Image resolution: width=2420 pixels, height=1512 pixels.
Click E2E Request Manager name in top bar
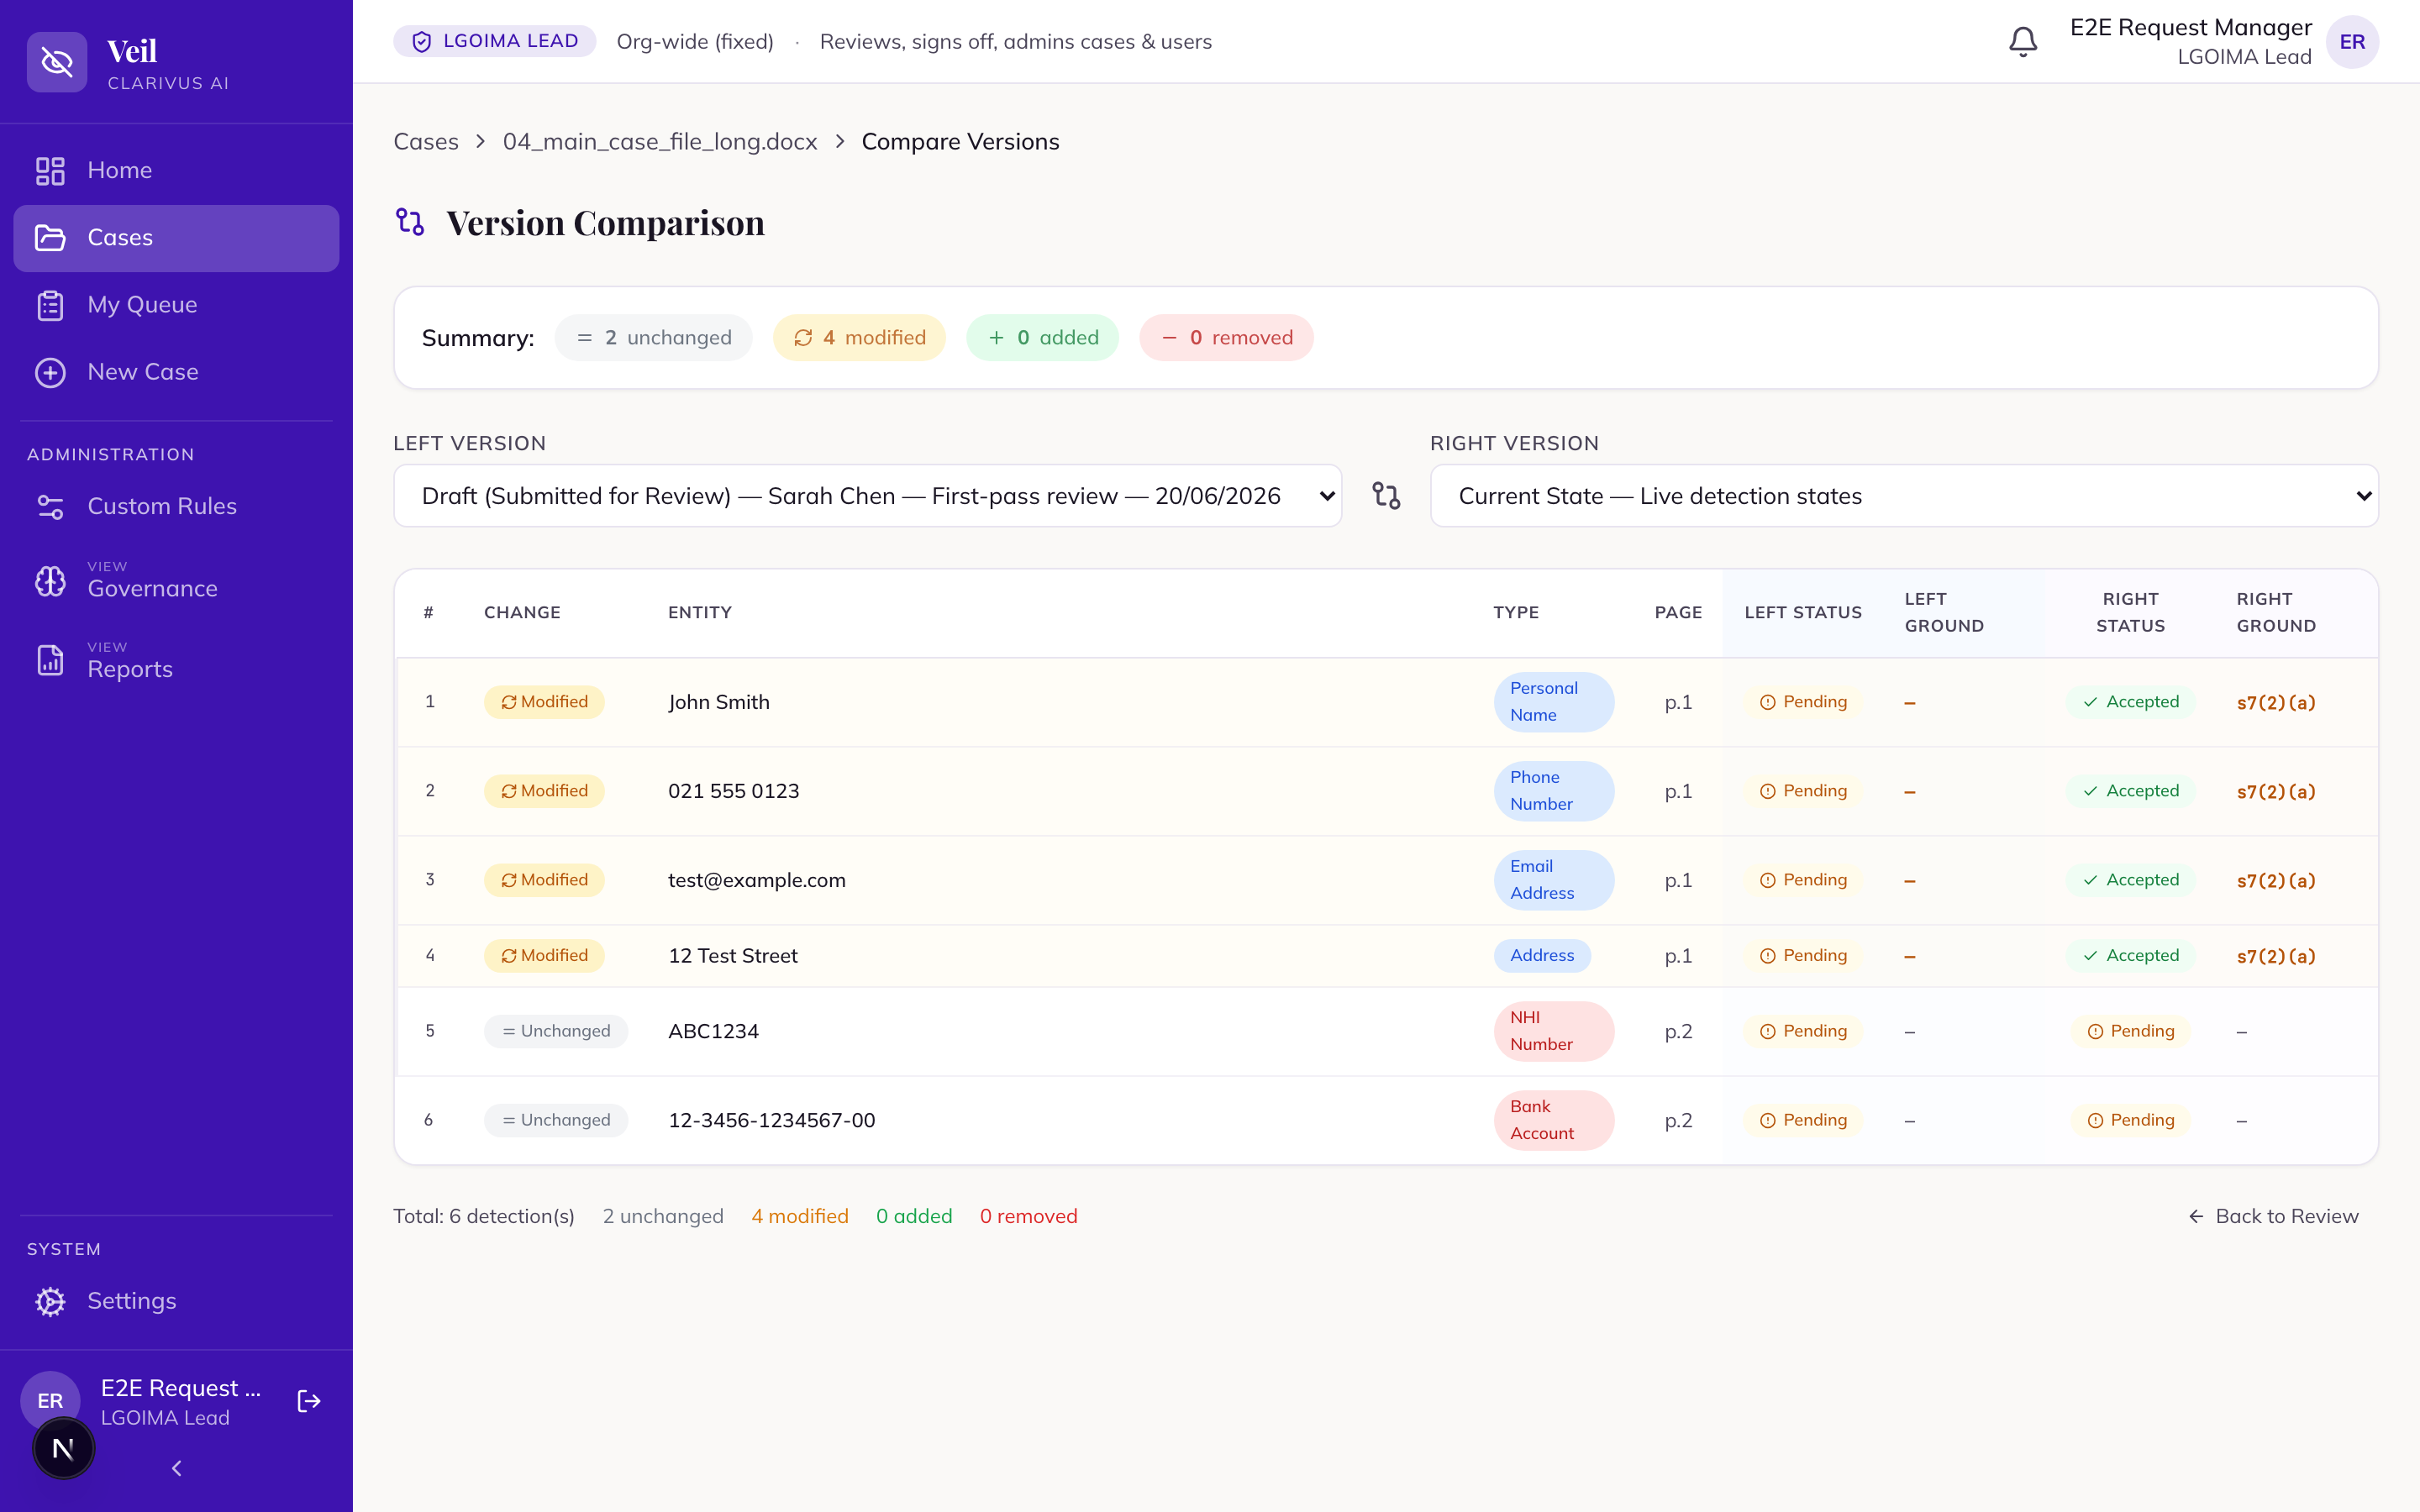pos(2191,27)
